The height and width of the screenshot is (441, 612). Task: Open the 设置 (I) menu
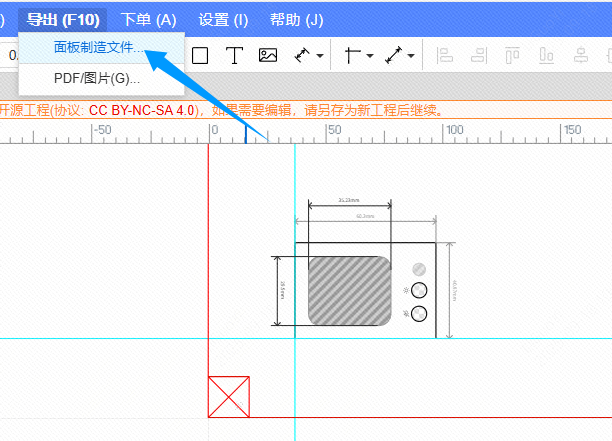coord(223,19)
